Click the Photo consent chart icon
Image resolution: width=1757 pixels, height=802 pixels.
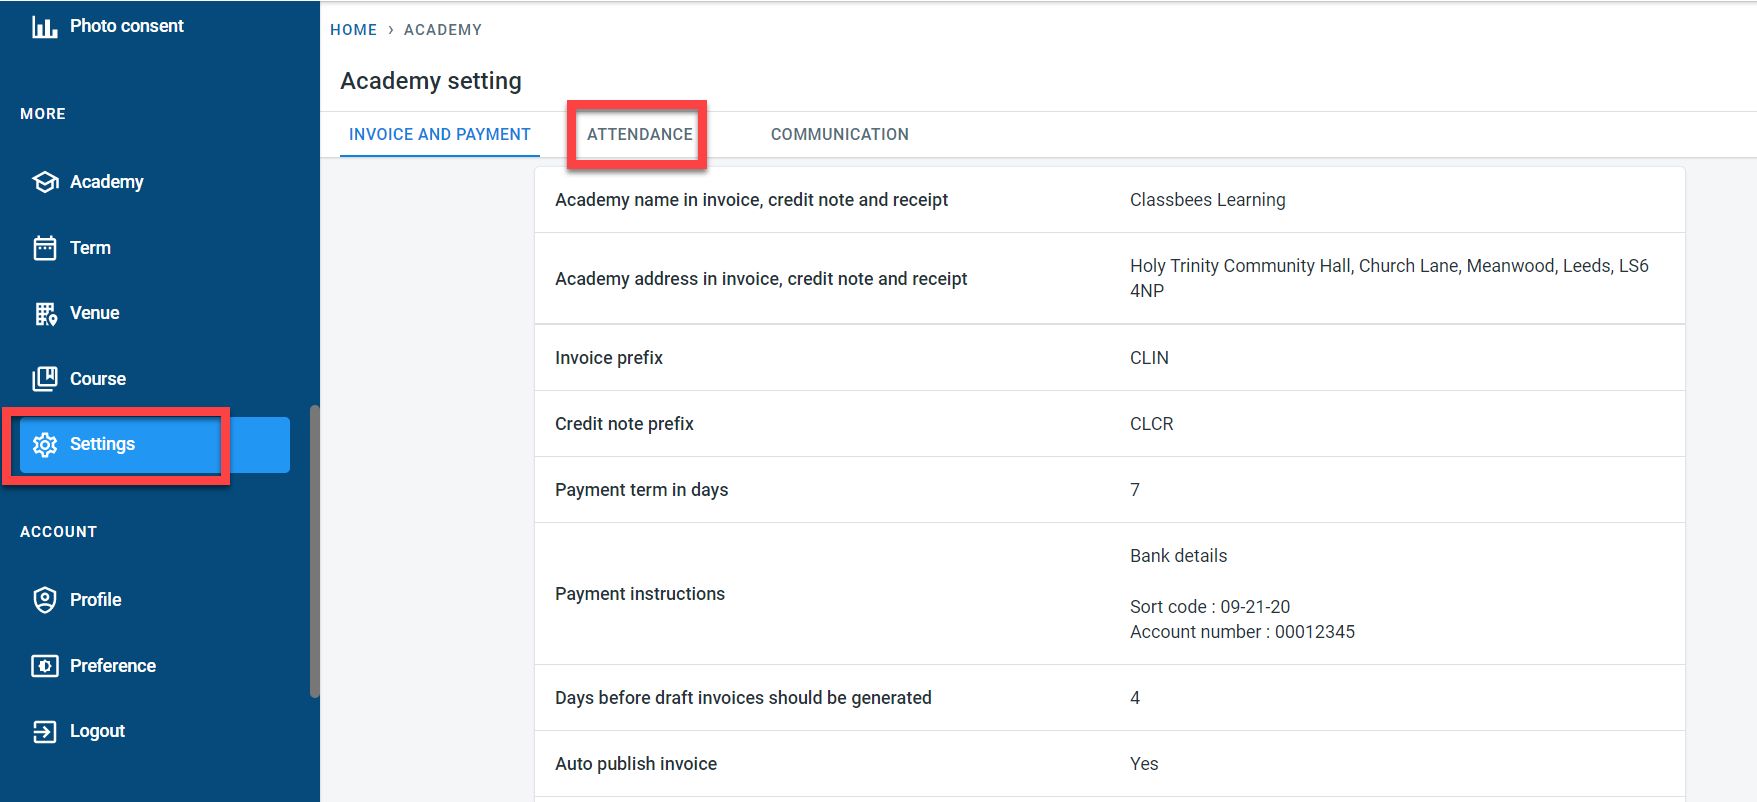44,27
